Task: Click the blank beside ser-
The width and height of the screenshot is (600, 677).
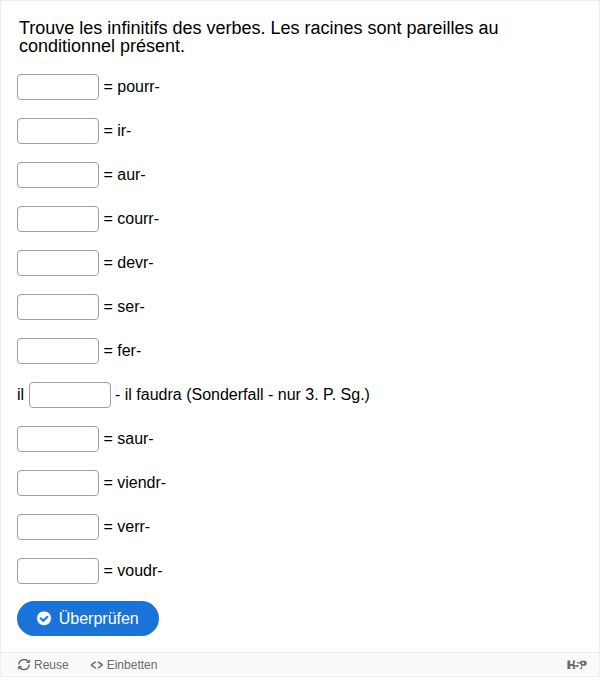Action: click(58, 307)
